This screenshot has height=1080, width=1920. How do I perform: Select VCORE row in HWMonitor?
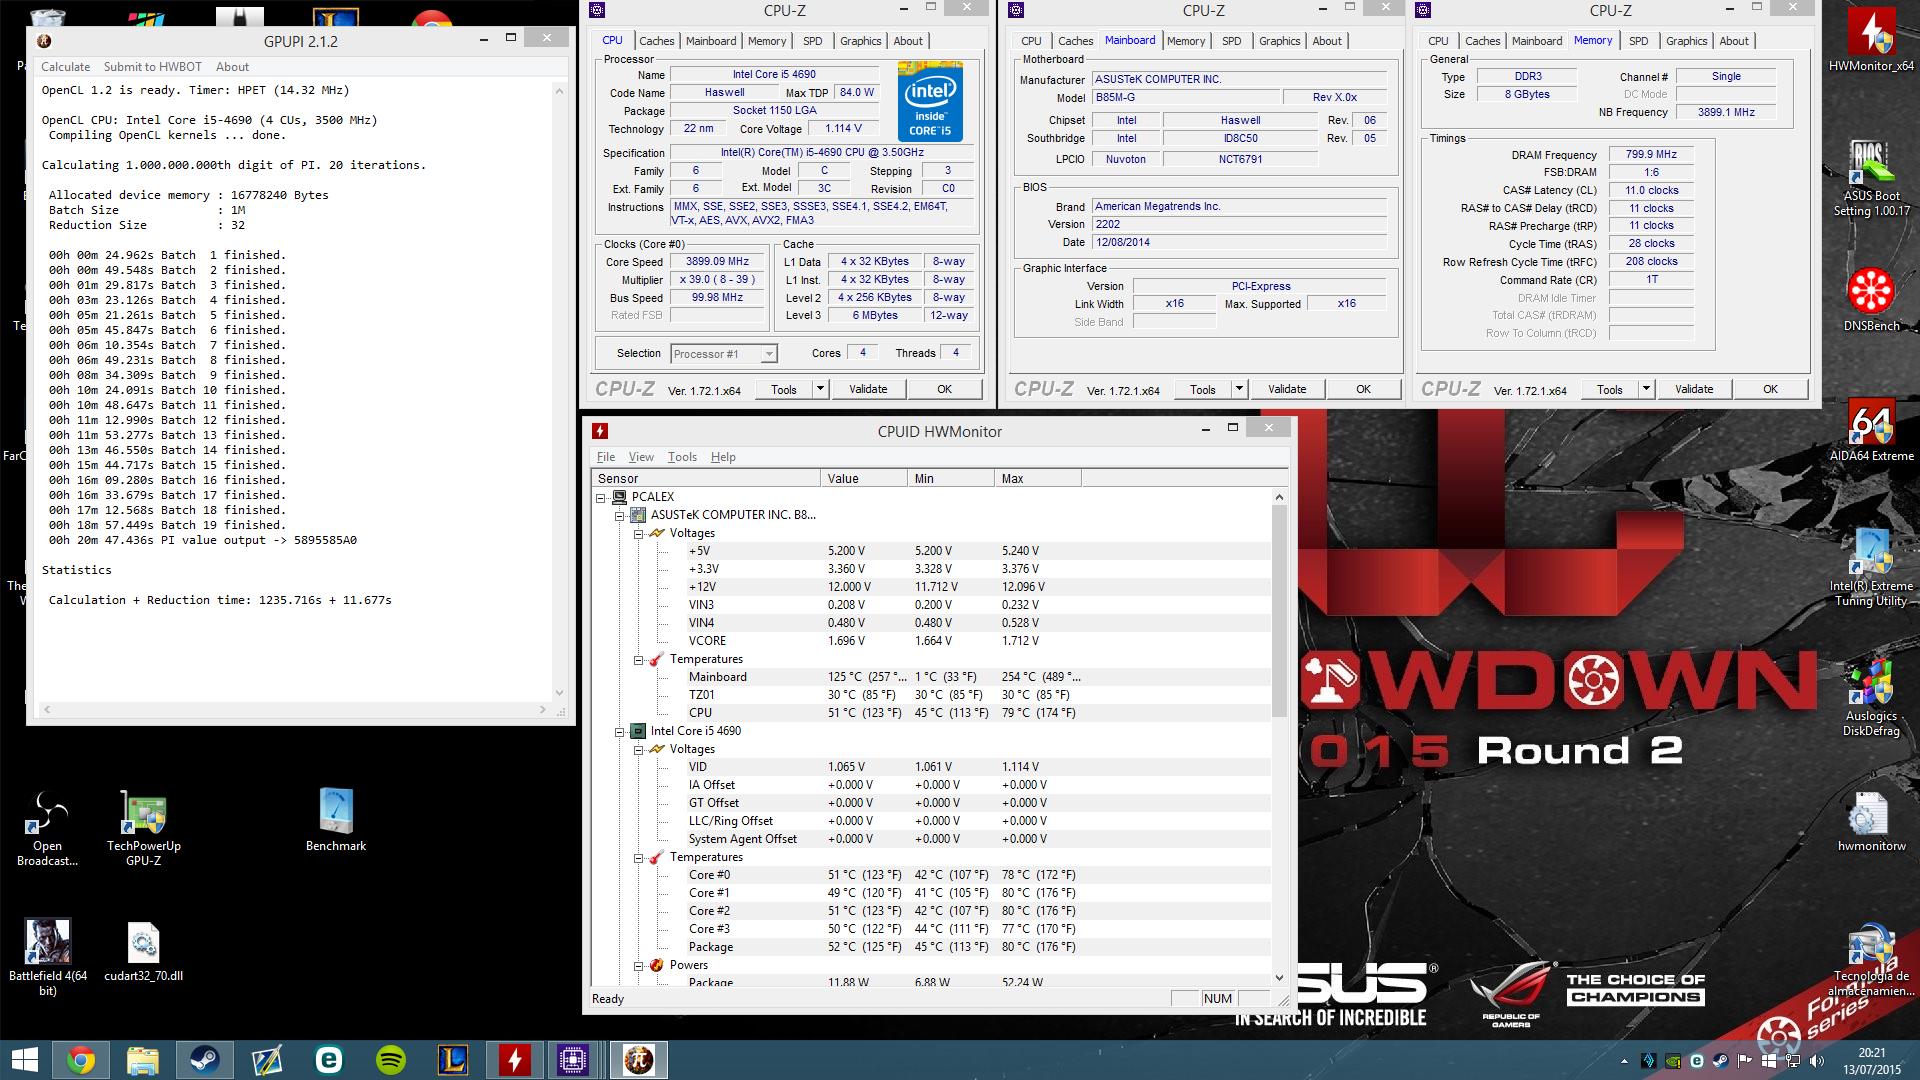tap(930, 641)
